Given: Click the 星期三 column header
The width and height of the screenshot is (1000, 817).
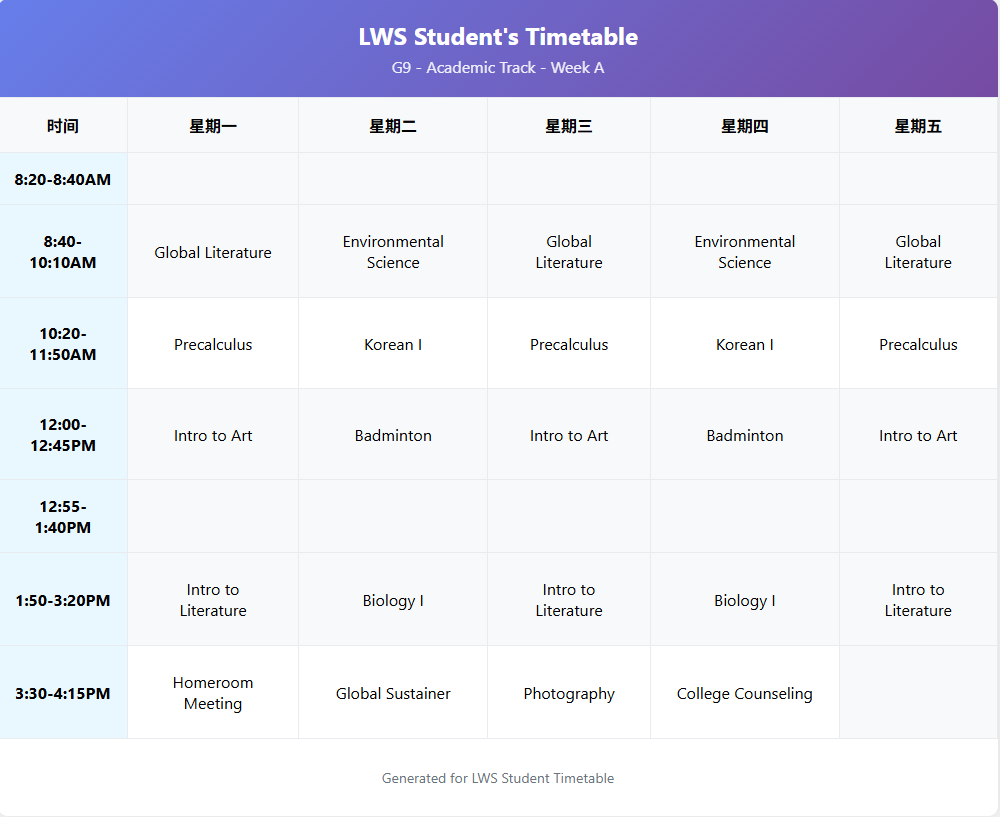Looking at the screenshot, I should [x=569, y=124].
